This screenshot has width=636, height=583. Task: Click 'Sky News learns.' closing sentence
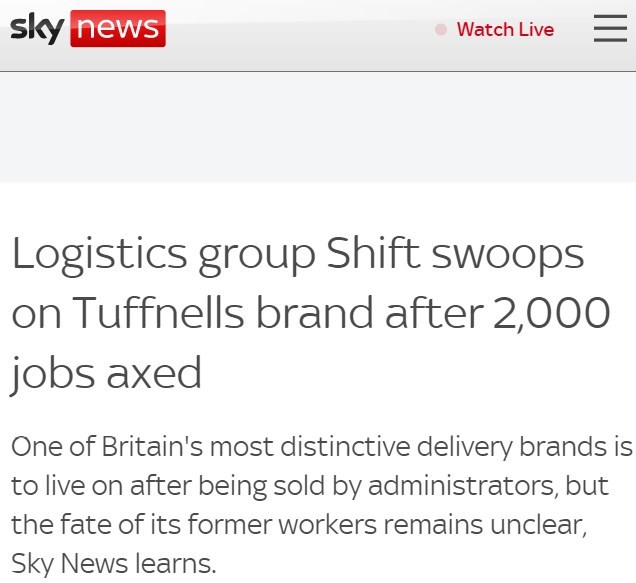point(114,564)
